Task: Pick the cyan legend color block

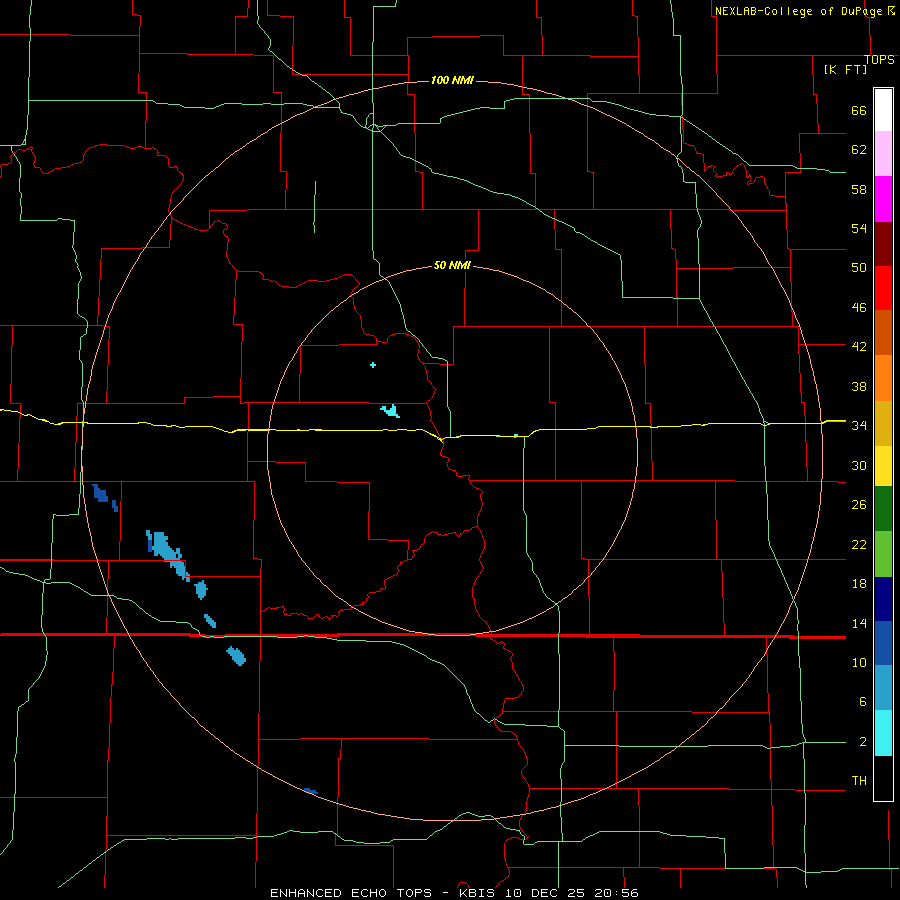Action: click(883, 733)
